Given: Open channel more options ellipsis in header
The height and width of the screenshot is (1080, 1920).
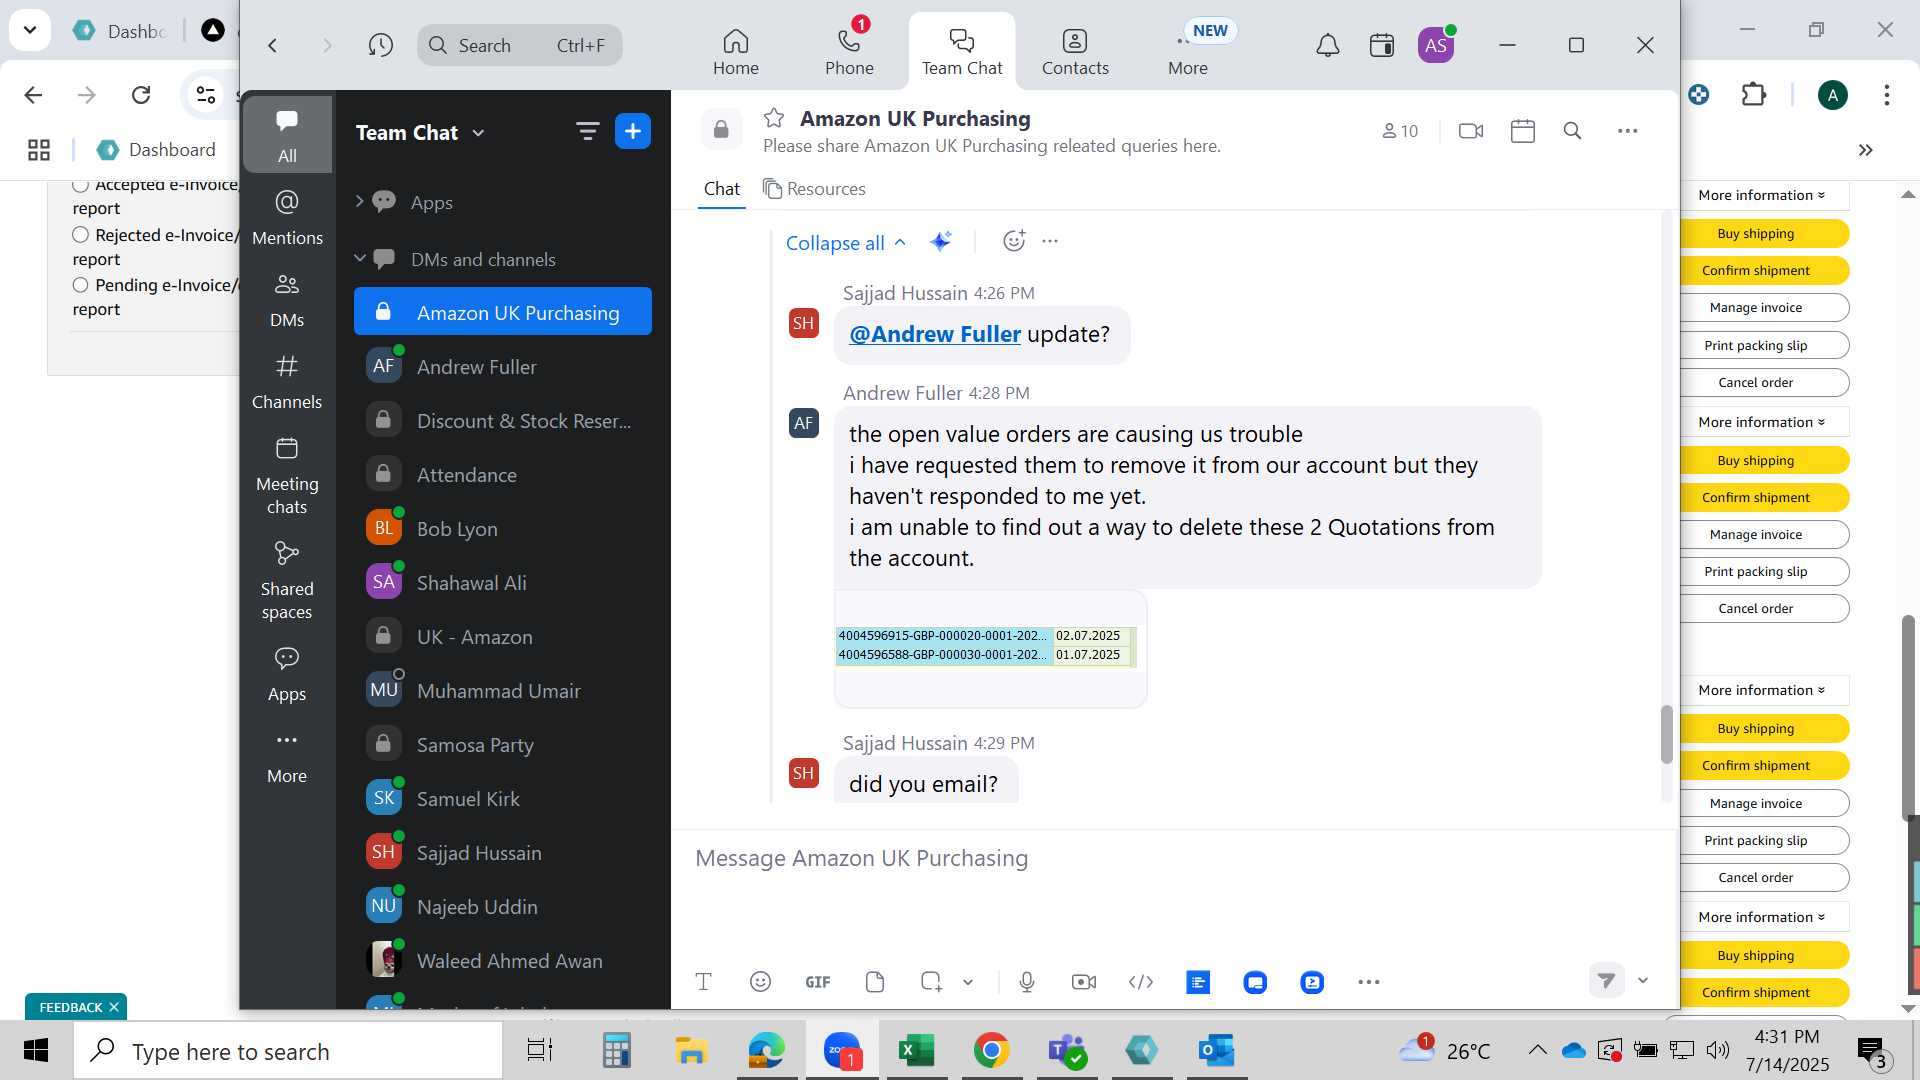Looking at the screenshot, I should tap(1628, 131).
